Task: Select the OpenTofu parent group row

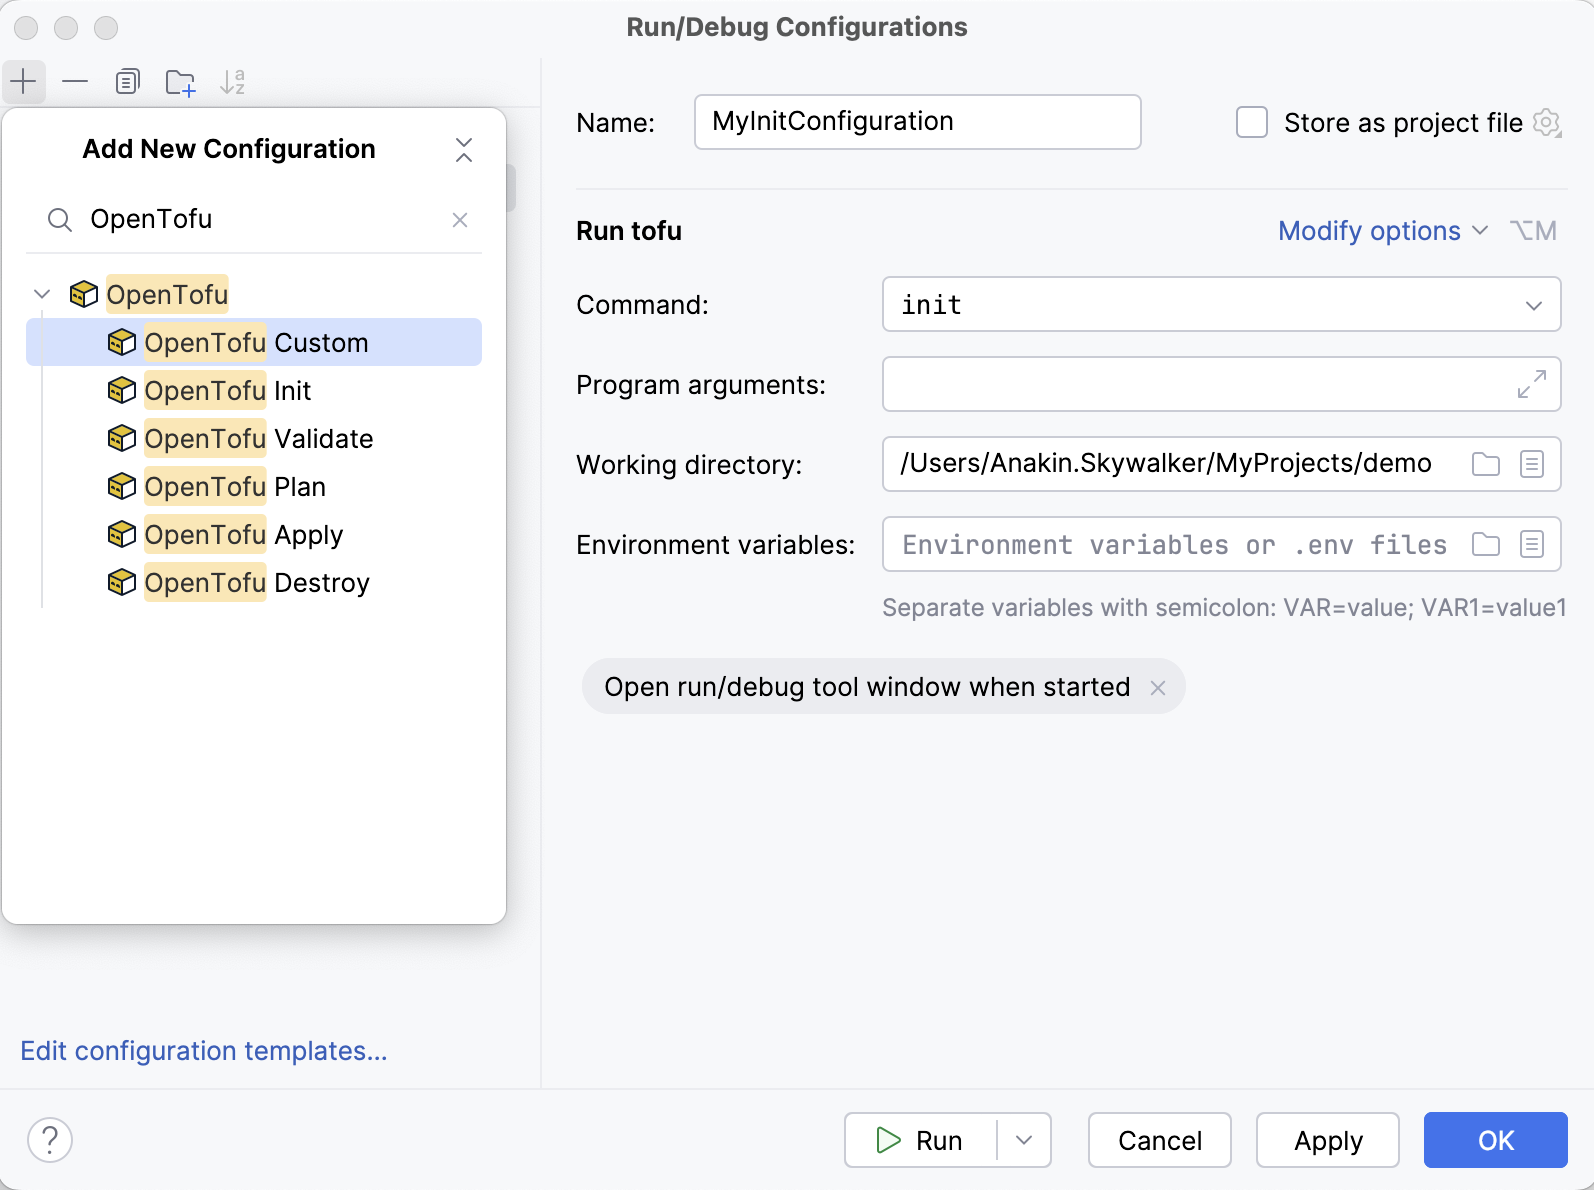Action: 254,294
